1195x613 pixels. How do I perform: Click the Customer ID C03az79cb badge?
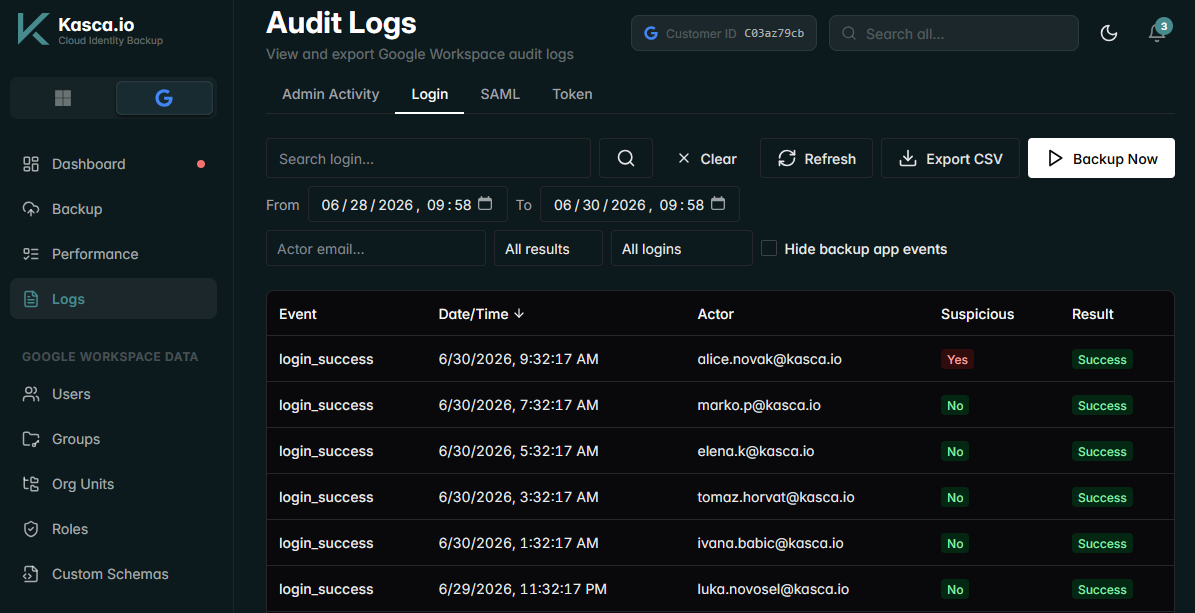pyautogui.click(x=724, y=34)
